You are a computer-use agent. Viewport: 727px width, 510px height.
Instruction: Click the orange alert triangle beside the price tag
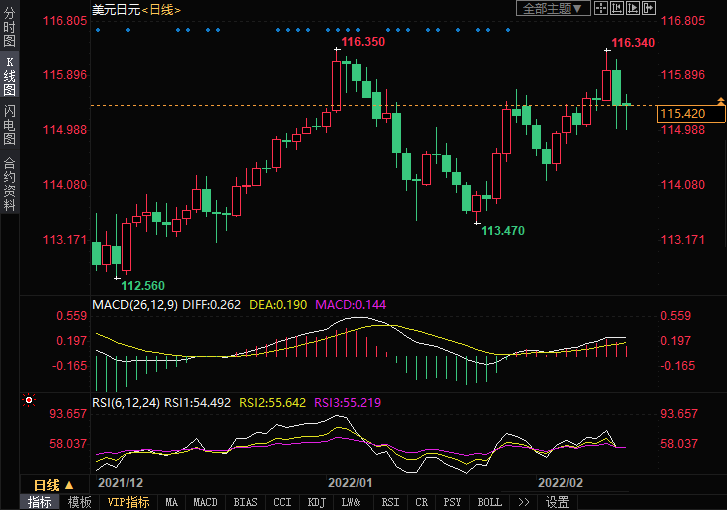point(720,101)
